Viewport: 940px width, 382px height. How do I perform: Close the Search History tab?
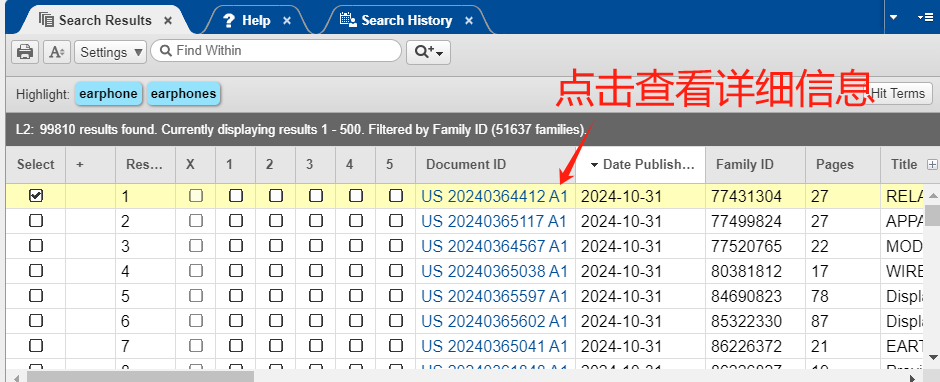click(x=469, y=21)
